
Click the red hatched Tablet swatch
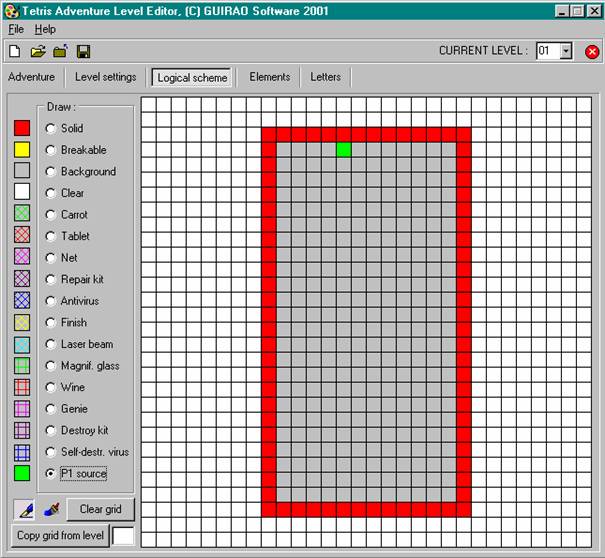pos(22,235)
